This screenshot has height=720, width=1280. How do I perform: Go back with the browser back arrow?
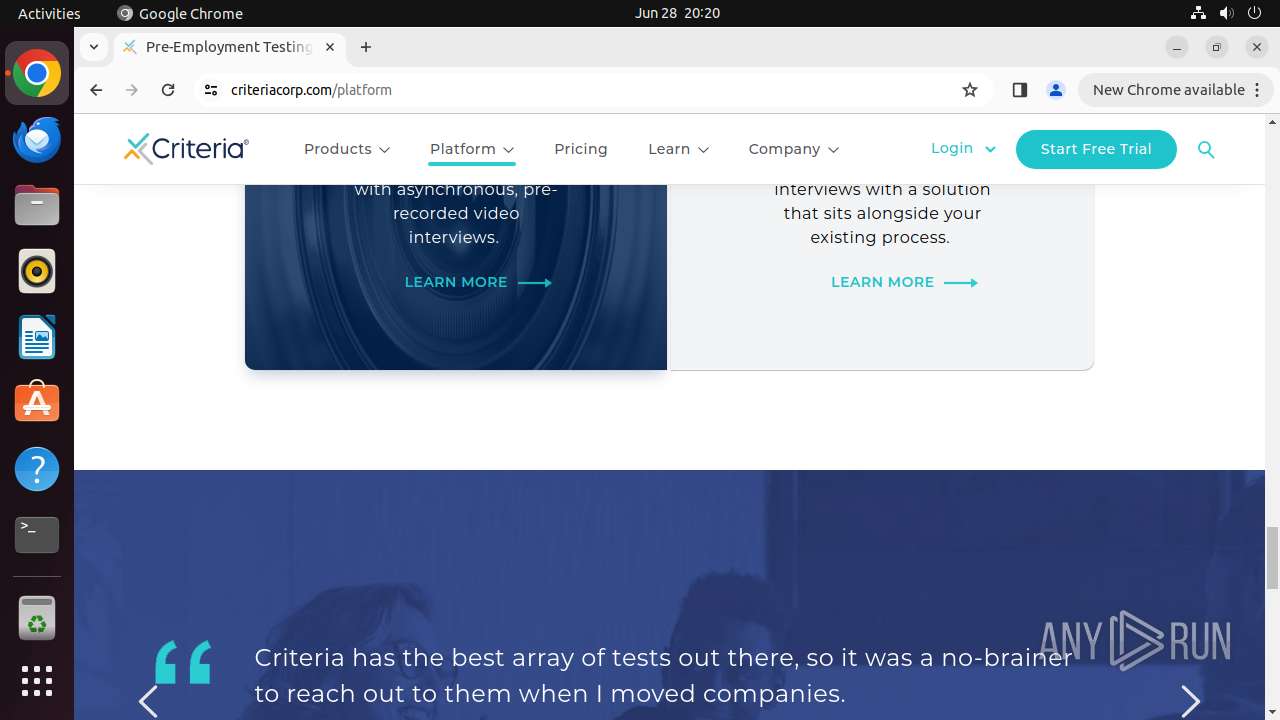coord(96,90)
